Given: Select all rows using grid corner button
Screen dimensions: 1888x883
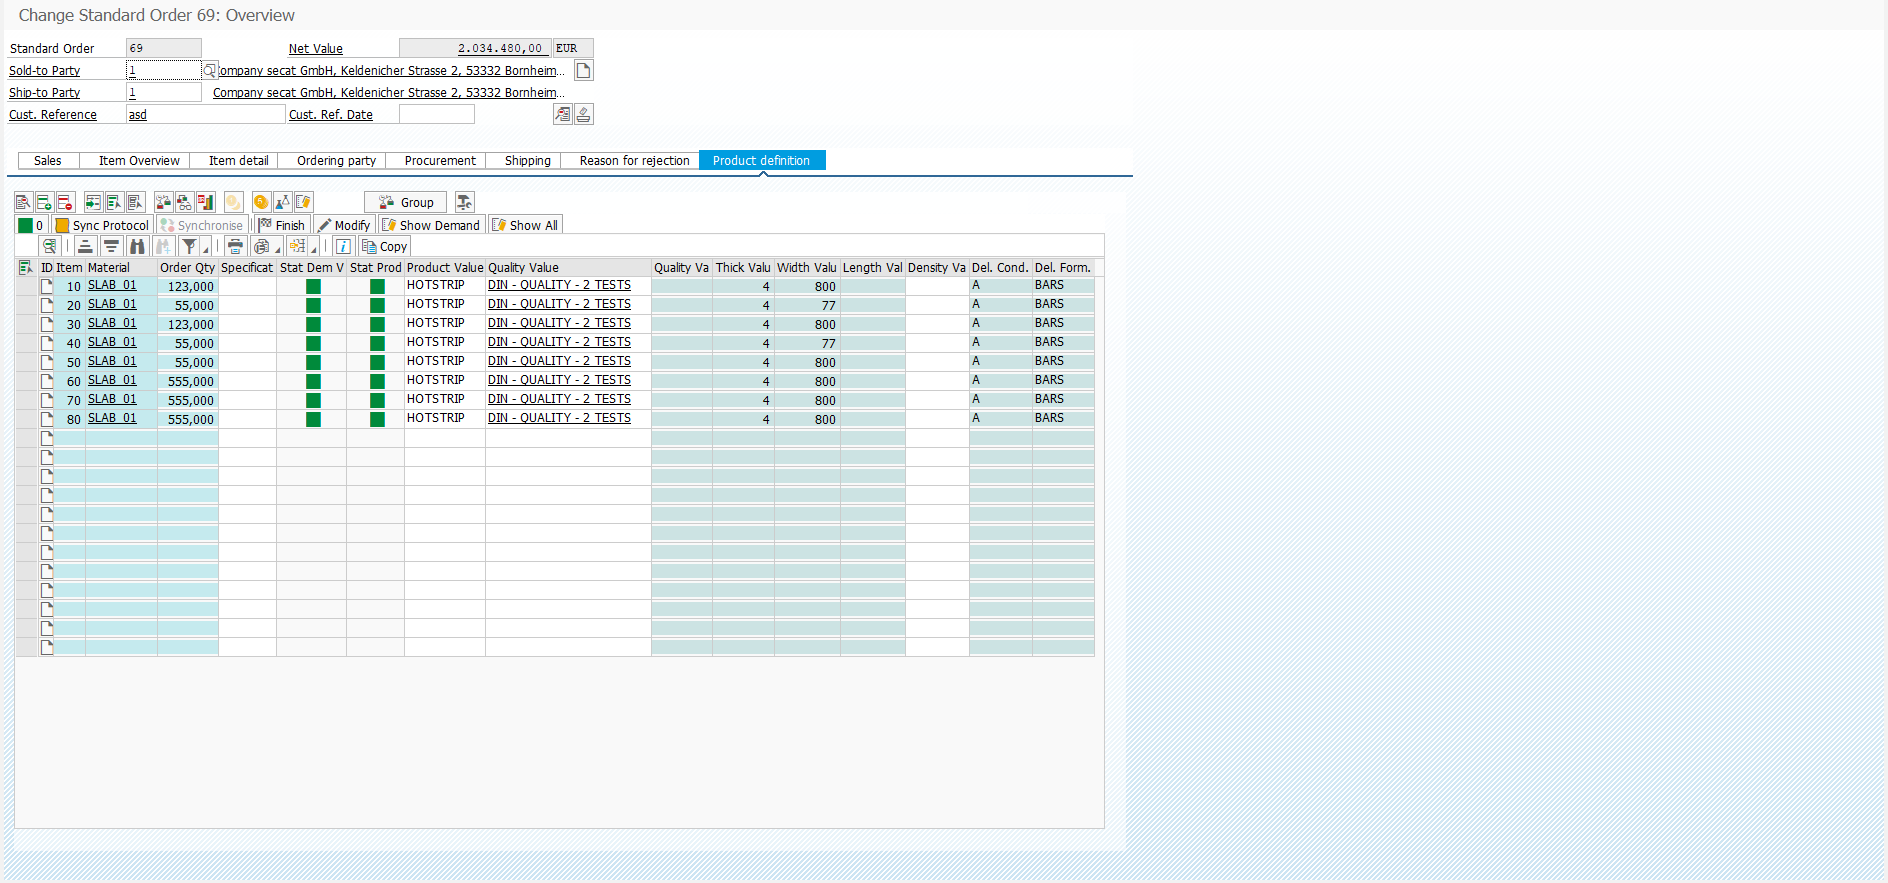Looking at the screenshot, I should click(26, 268).
